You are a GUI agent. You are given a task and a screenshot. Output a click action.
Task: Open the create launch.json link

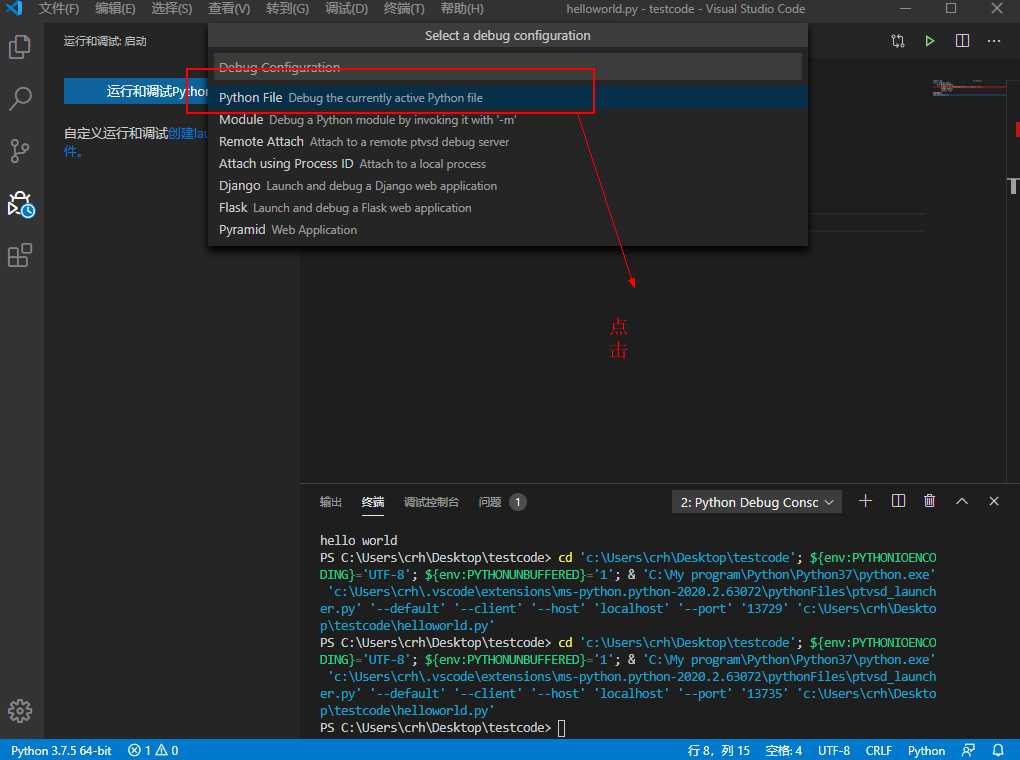point(188,133)
